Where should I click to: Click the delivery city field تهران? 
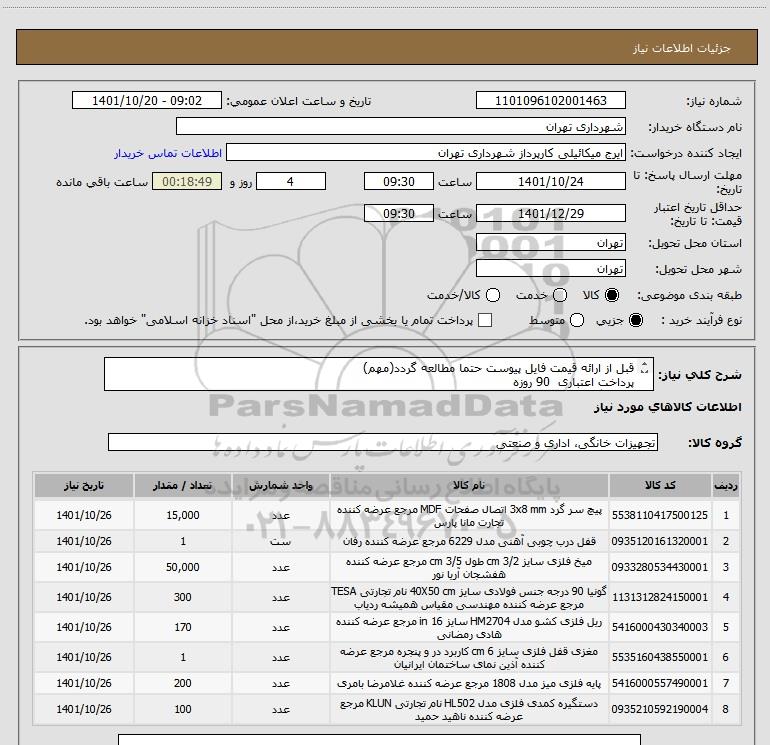[x=550, y=269]
